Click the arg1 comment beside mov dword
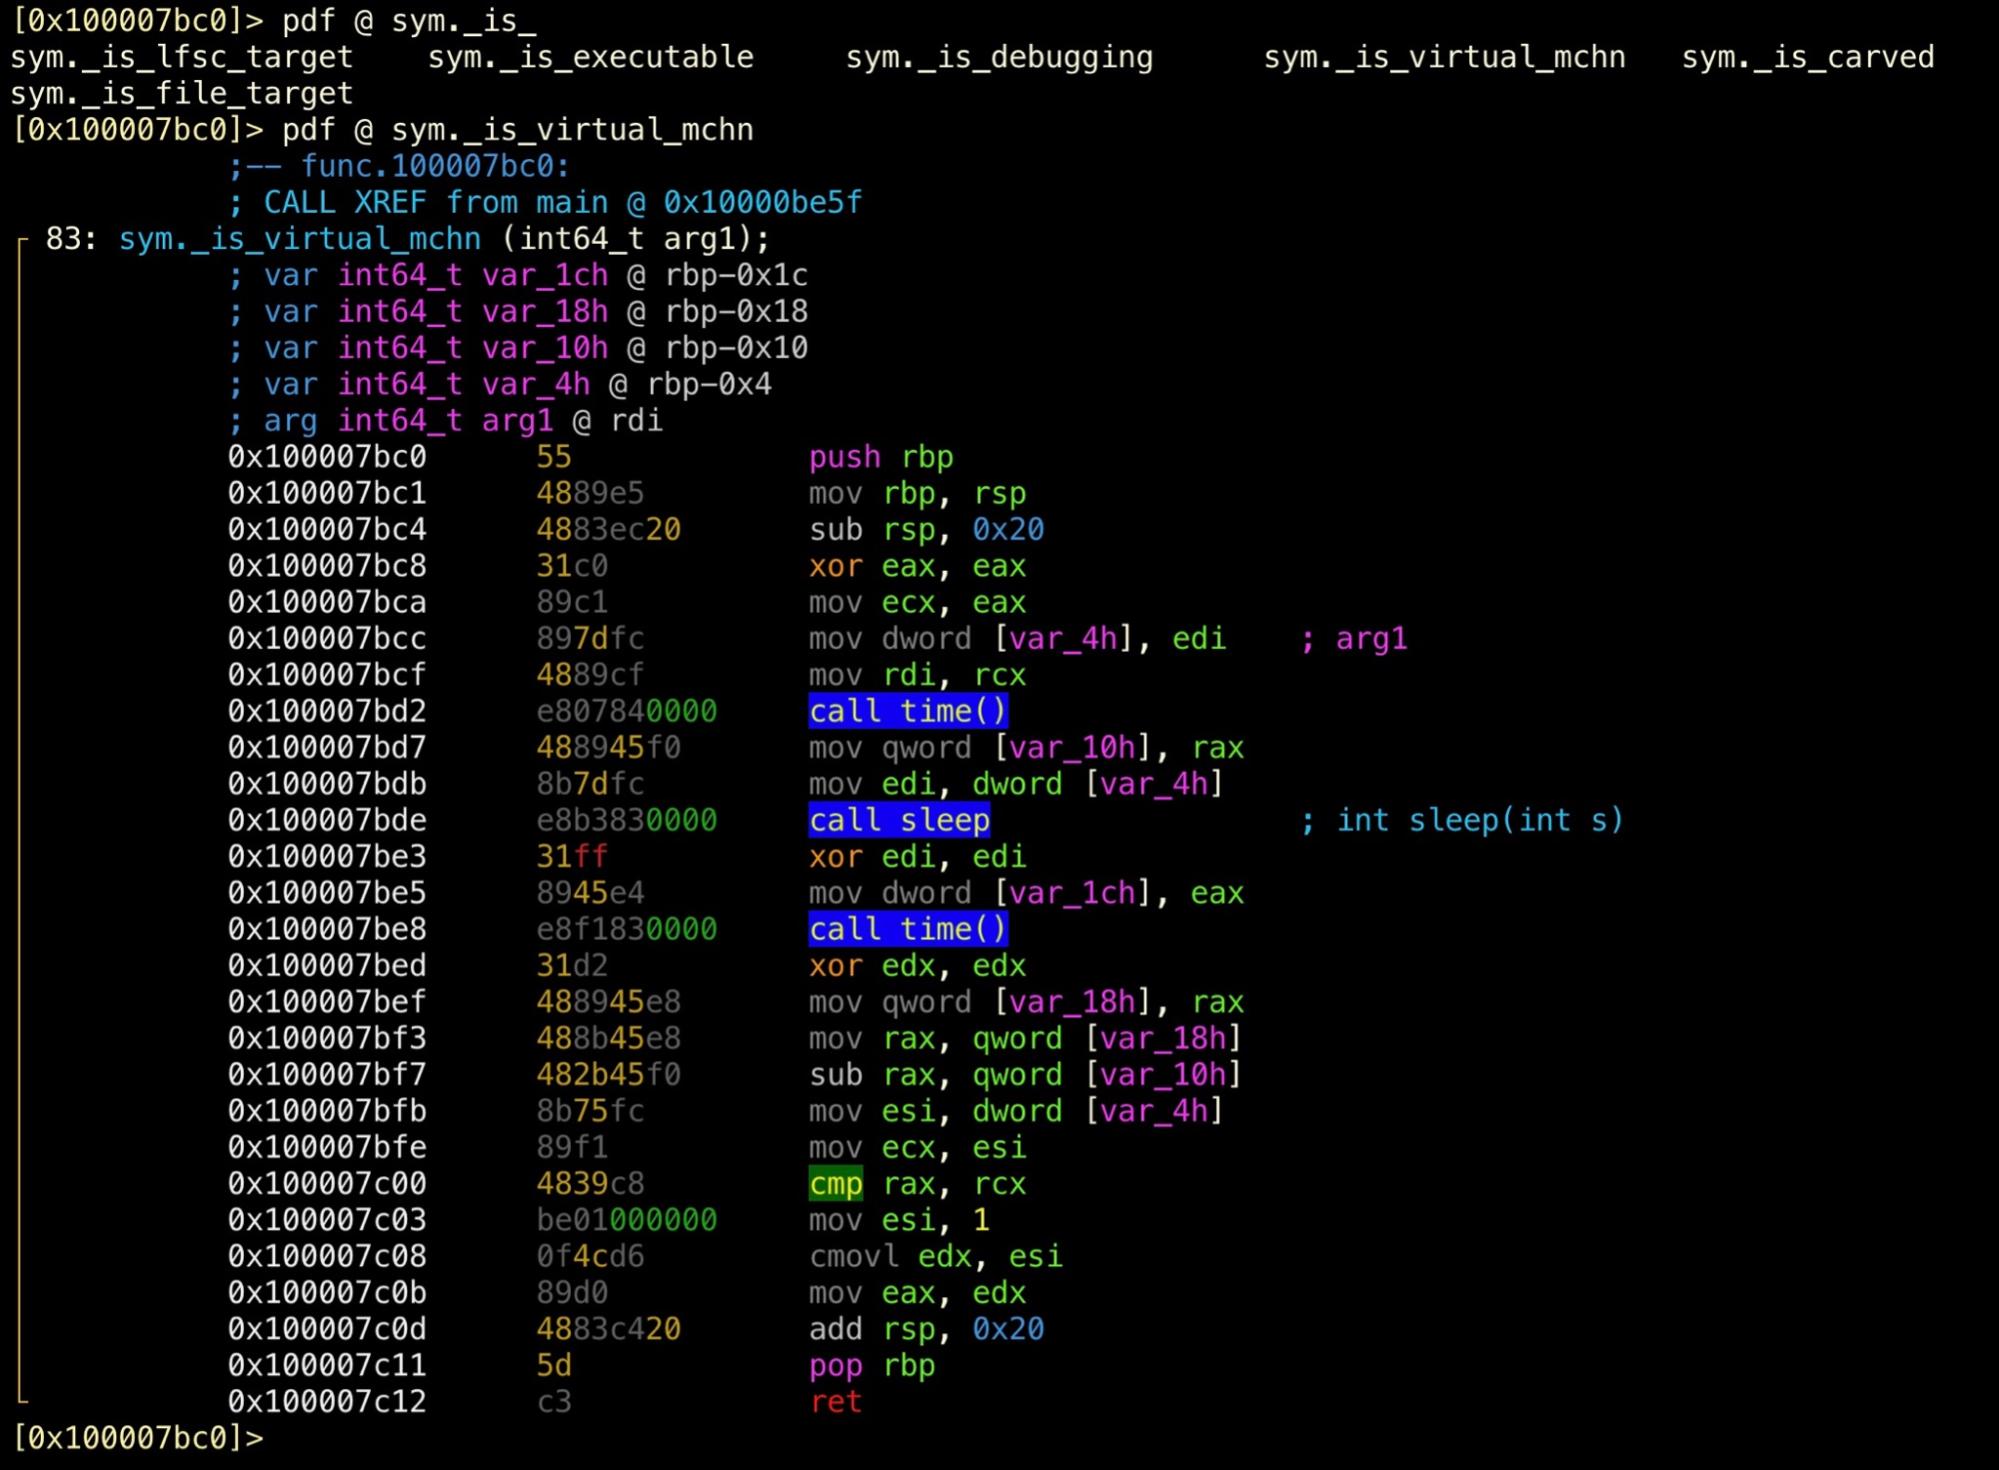Image resolution: width=1999 pixels, height=1470 pixels. pyautogui.click(x=1370, y=639)
